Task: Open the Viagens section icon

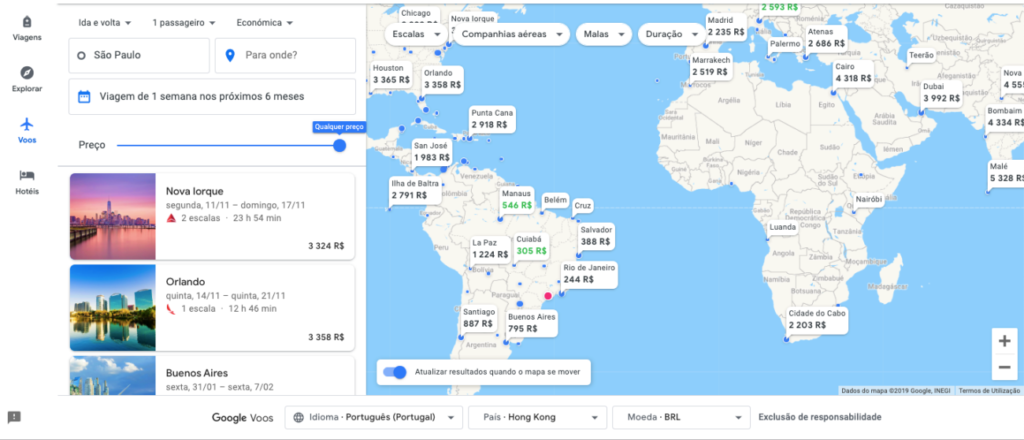Action: 27,21
